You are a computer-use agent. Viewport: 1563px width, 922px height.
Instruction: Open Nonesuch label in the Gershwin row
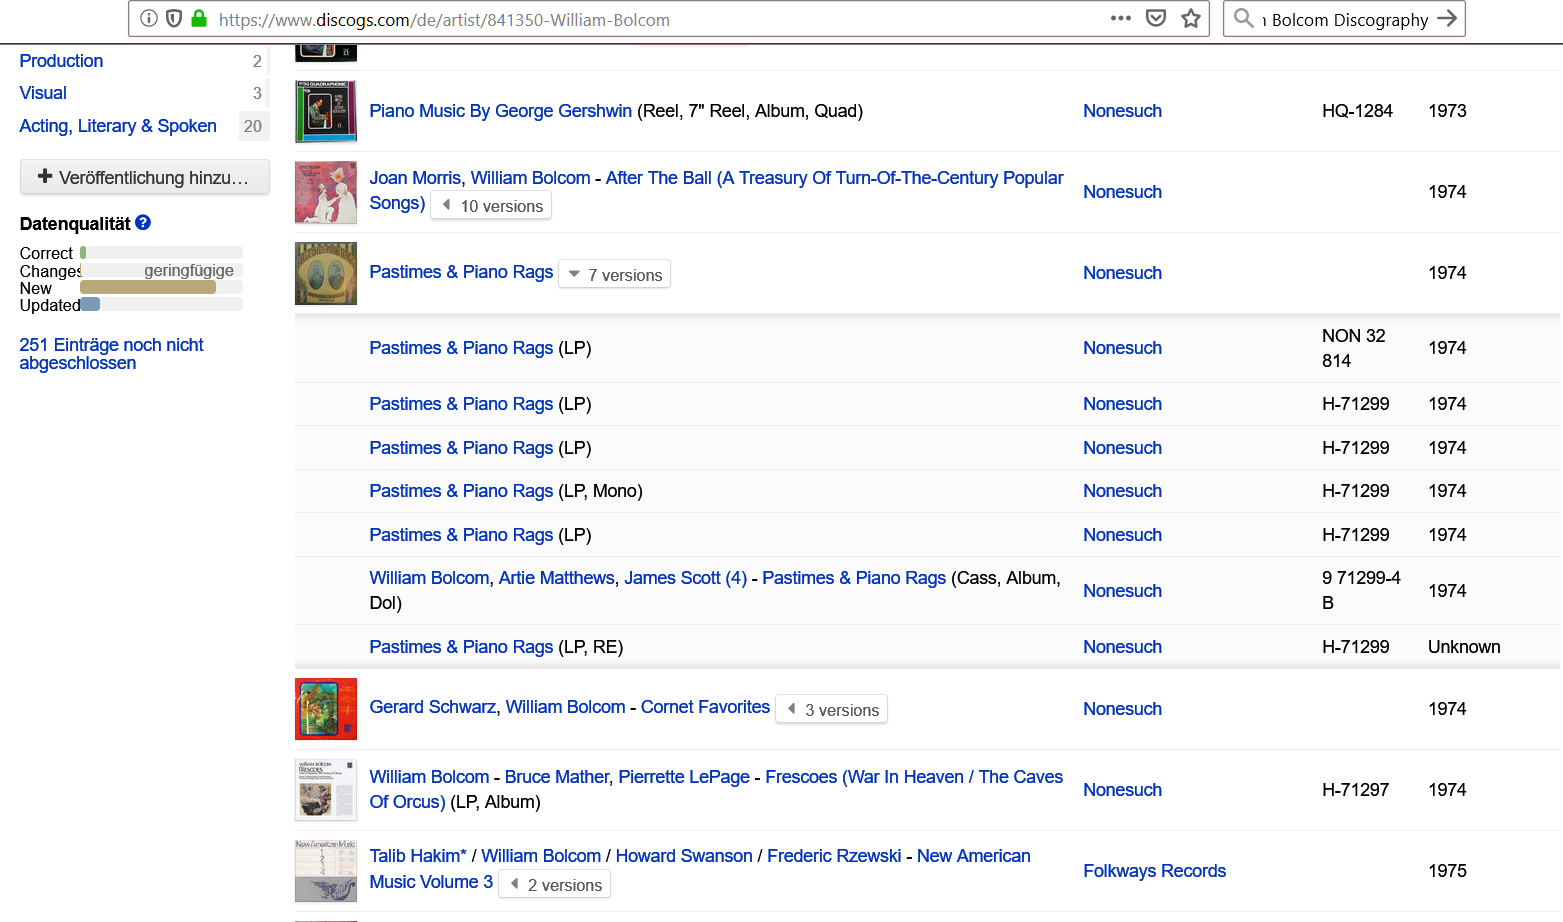point(1122,111)
